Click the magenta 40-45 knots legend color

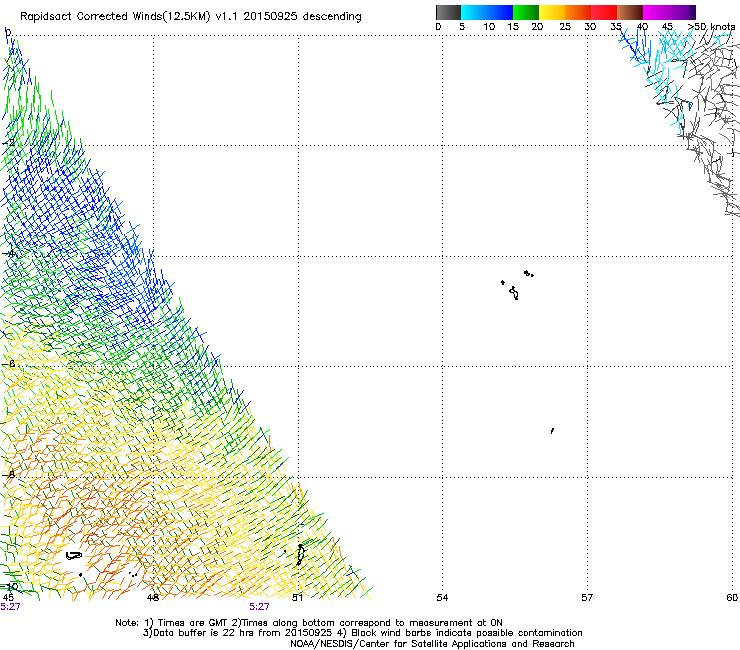coord(656,12)
